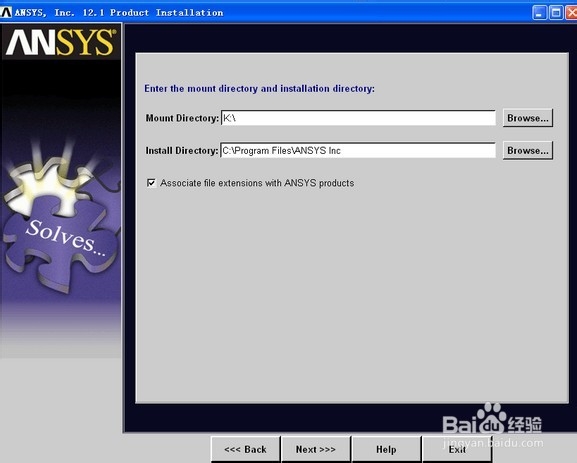Click the 'Enter the mount directory and installation directory:' heading
This screenshot has width=577, height=463.
259,89
